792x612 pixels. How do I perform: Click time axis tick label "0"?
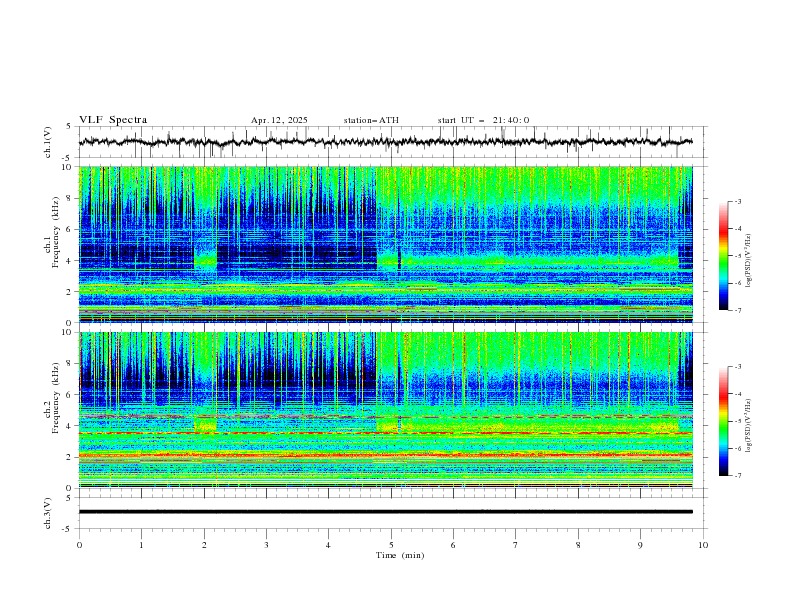tap(79, 545)
